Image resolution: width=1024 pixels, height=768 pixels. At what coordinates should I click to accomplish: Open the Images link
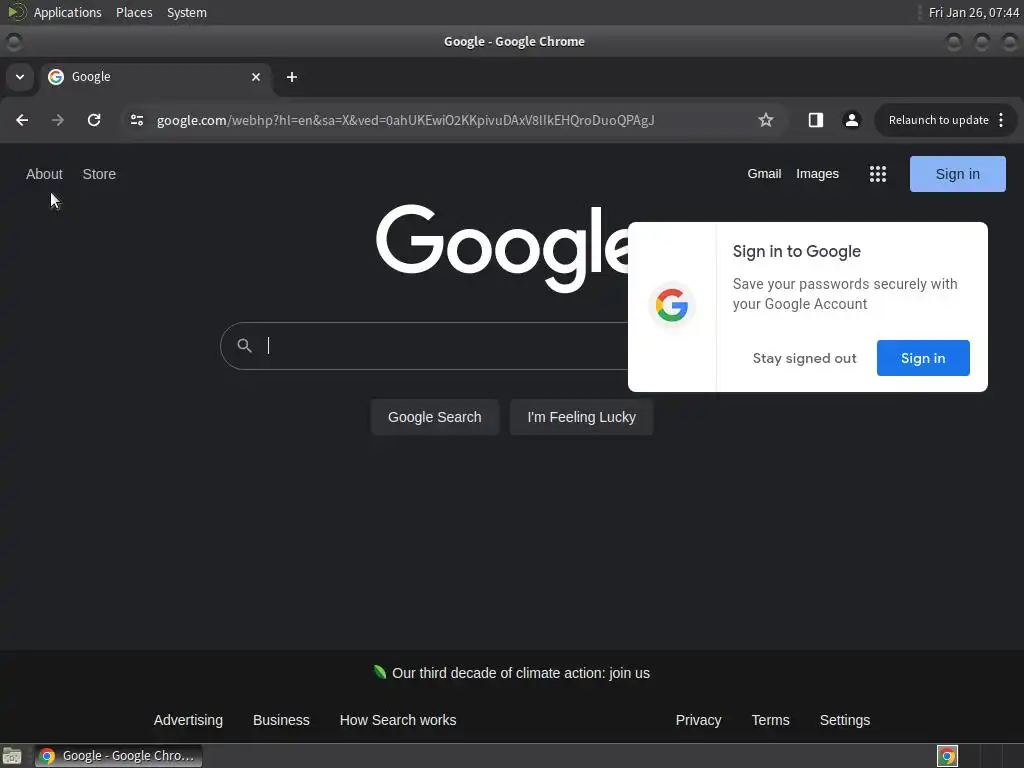817,174
